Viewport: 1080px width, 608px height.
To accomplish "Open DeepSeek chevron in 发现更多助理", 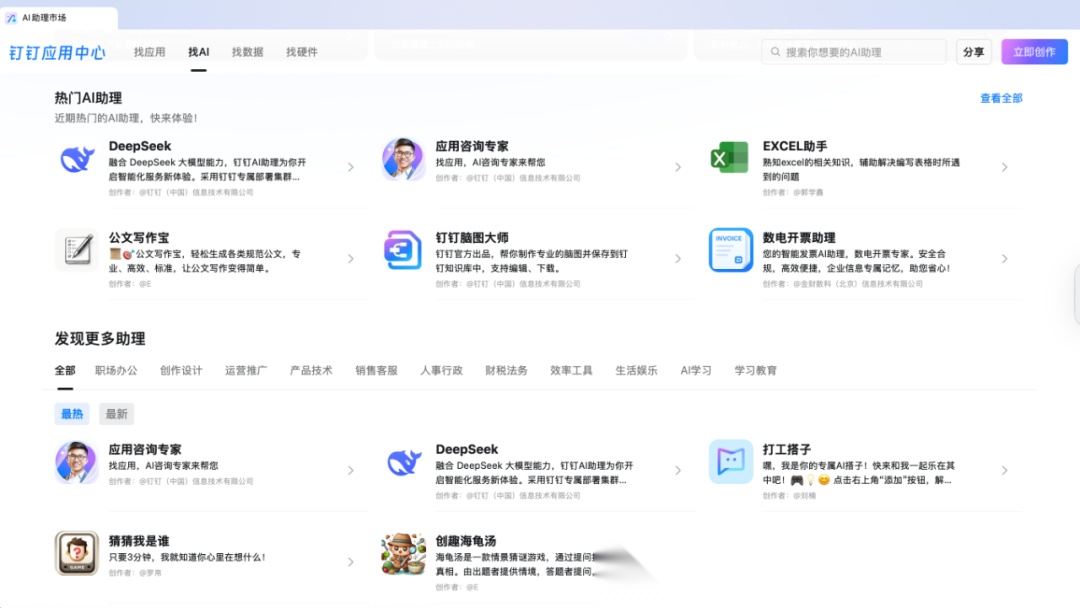I will coord(678,470).
